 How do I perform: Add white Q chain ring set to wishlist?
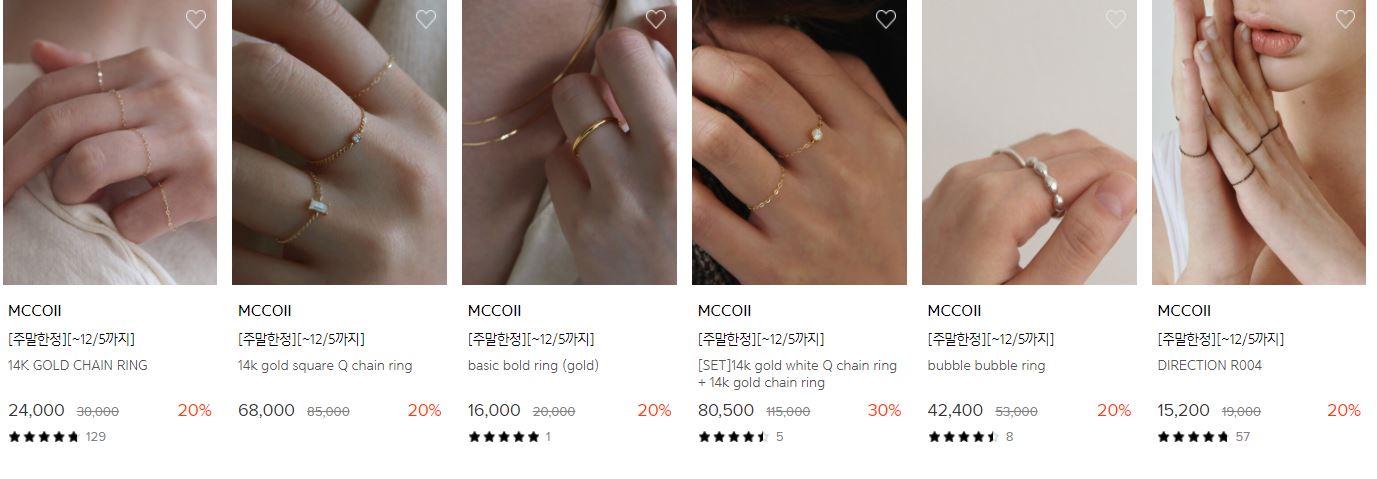(886, 19)
